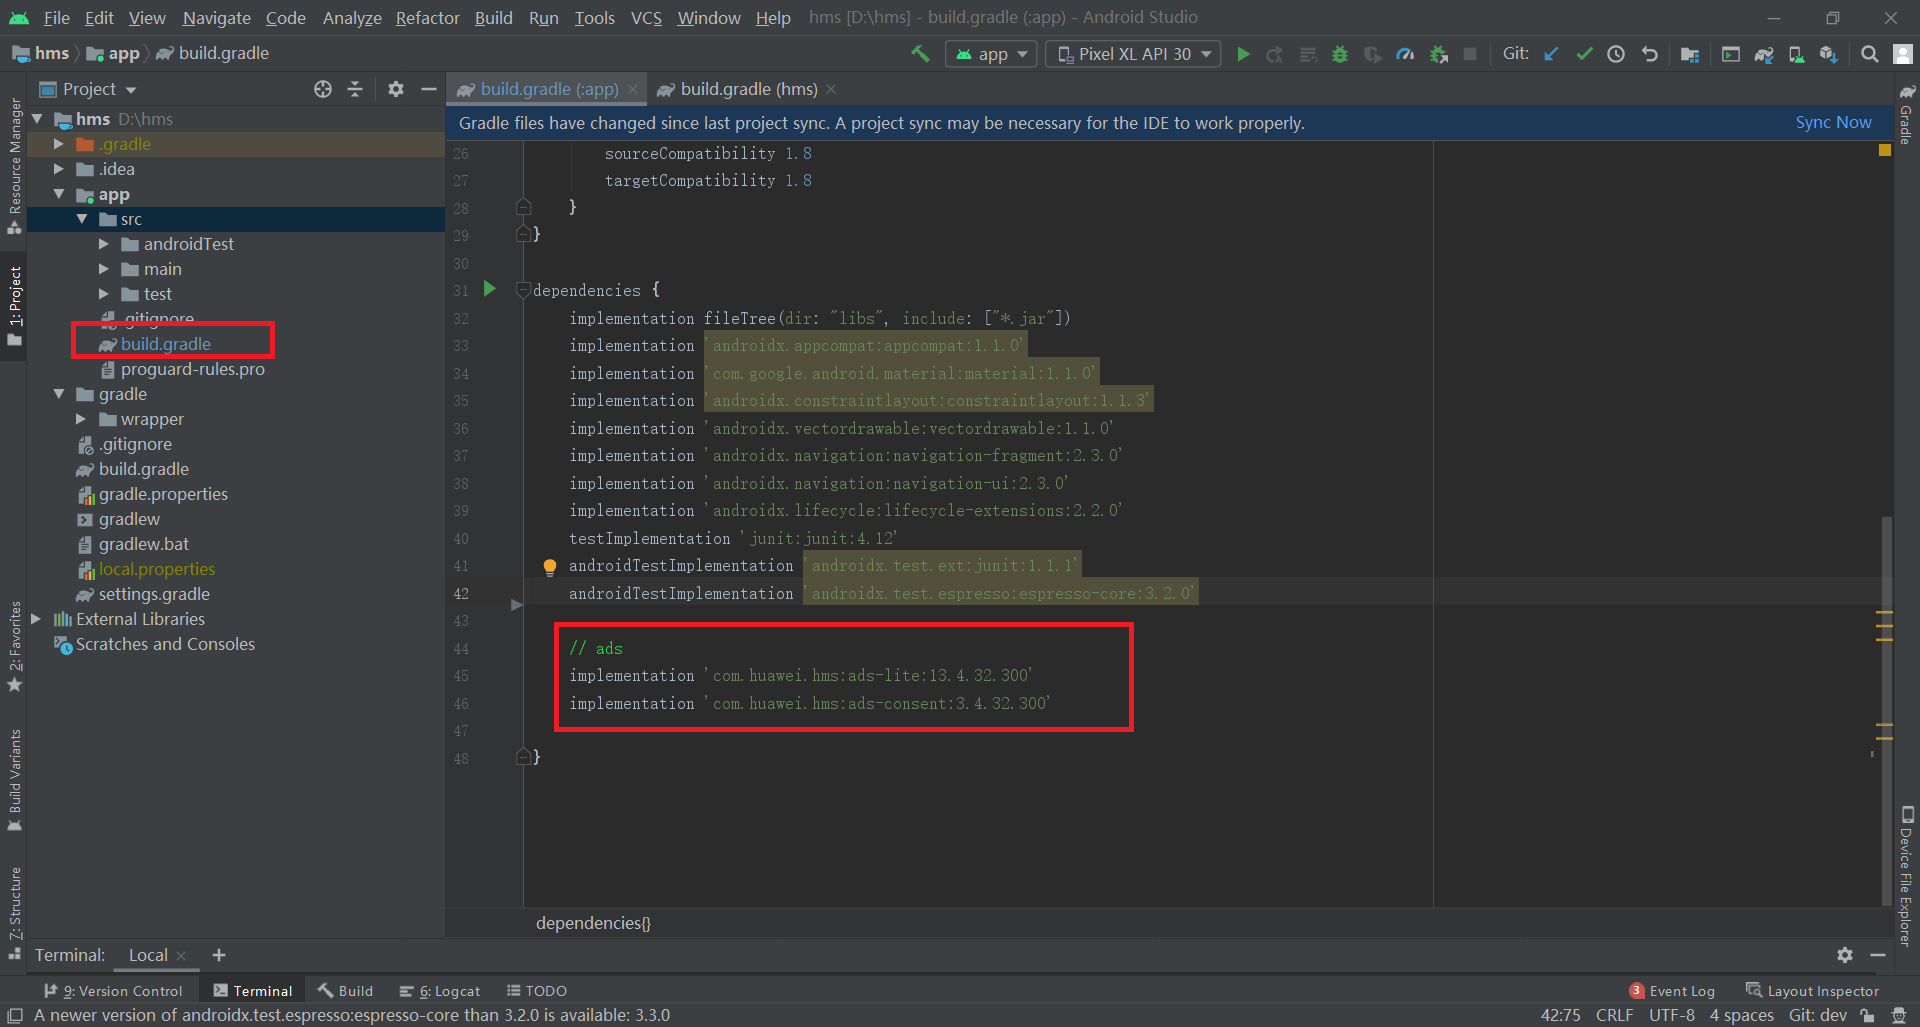Select the build.gradle (:app) tab
The width and height of the screenshot is (1920, 1027).
(549, 89)
